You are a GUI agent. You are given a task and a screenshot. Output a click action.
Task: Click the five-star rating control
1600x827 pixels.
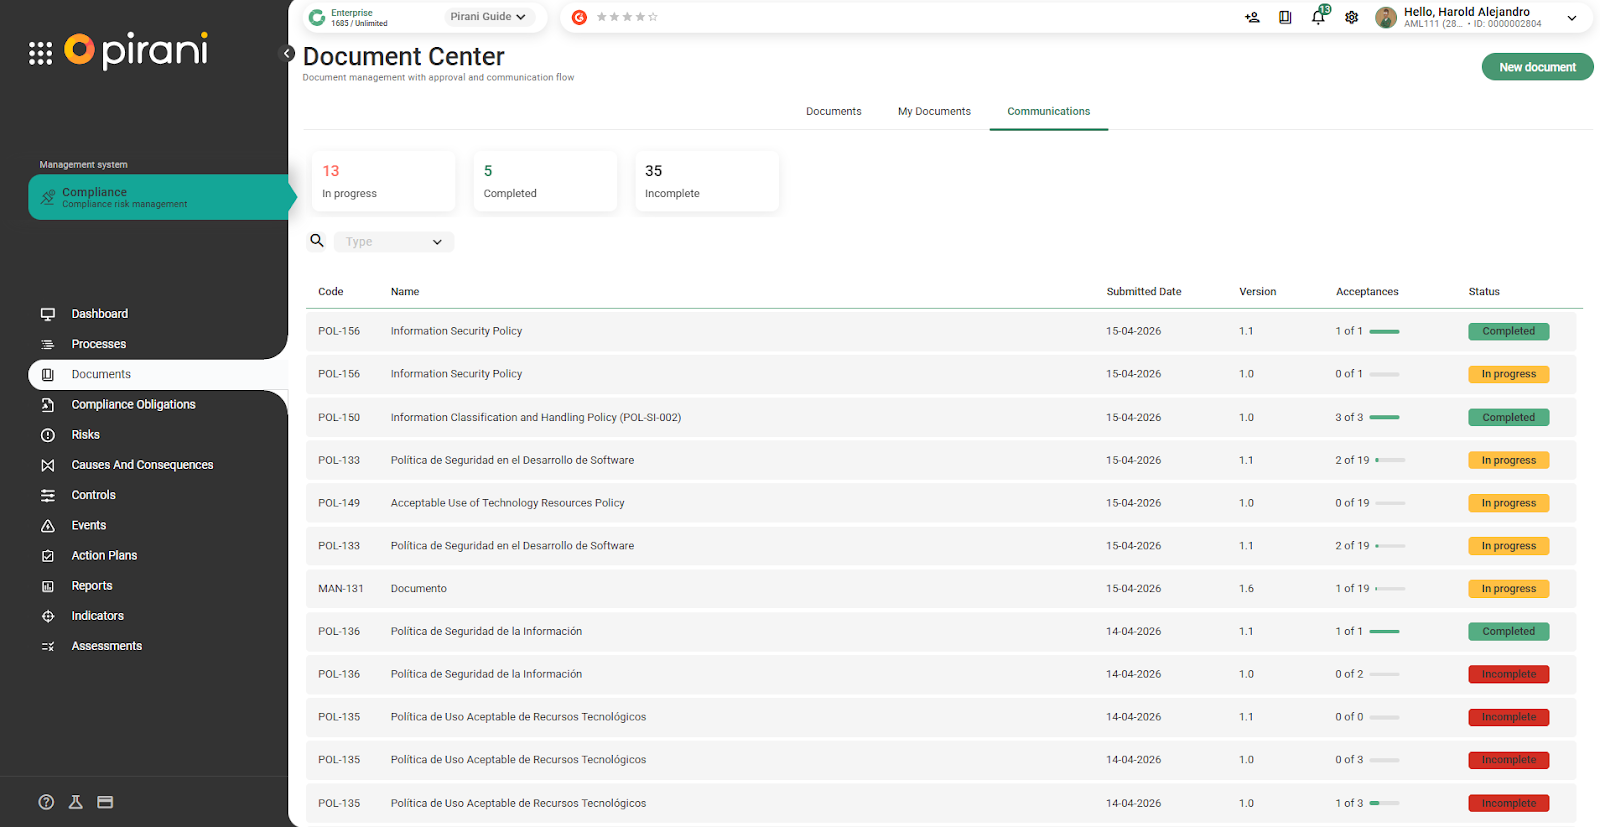627,17
